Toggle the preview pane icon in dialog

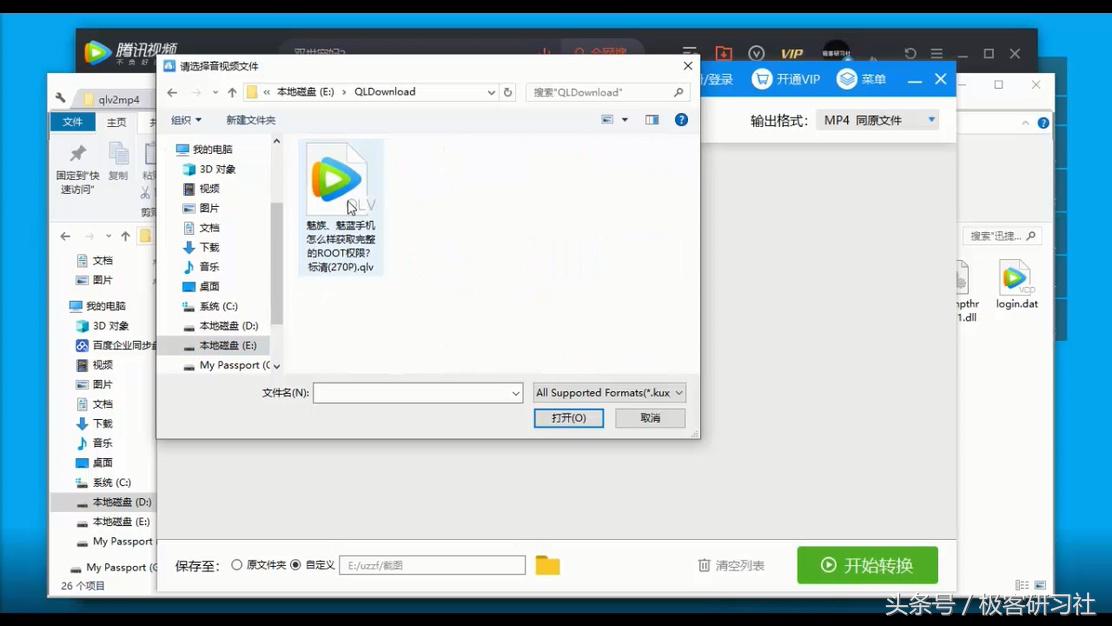(x=652, y=120)
